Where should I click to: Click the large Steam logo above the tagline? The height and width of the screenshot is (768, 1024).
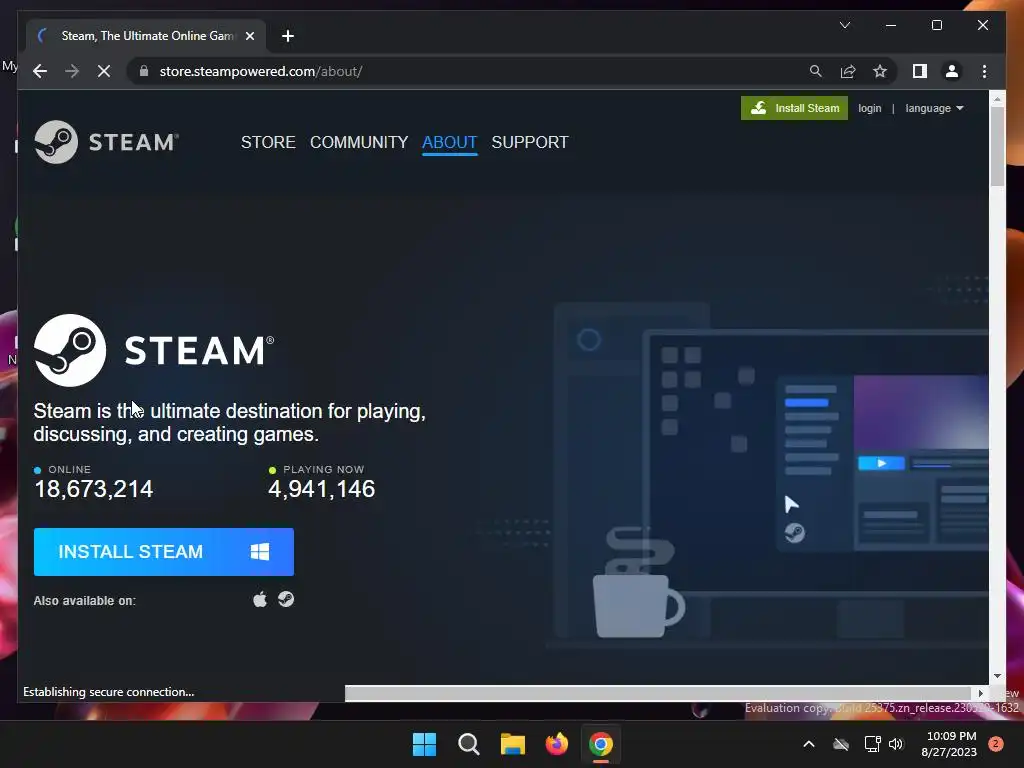(x=154, y=350)
